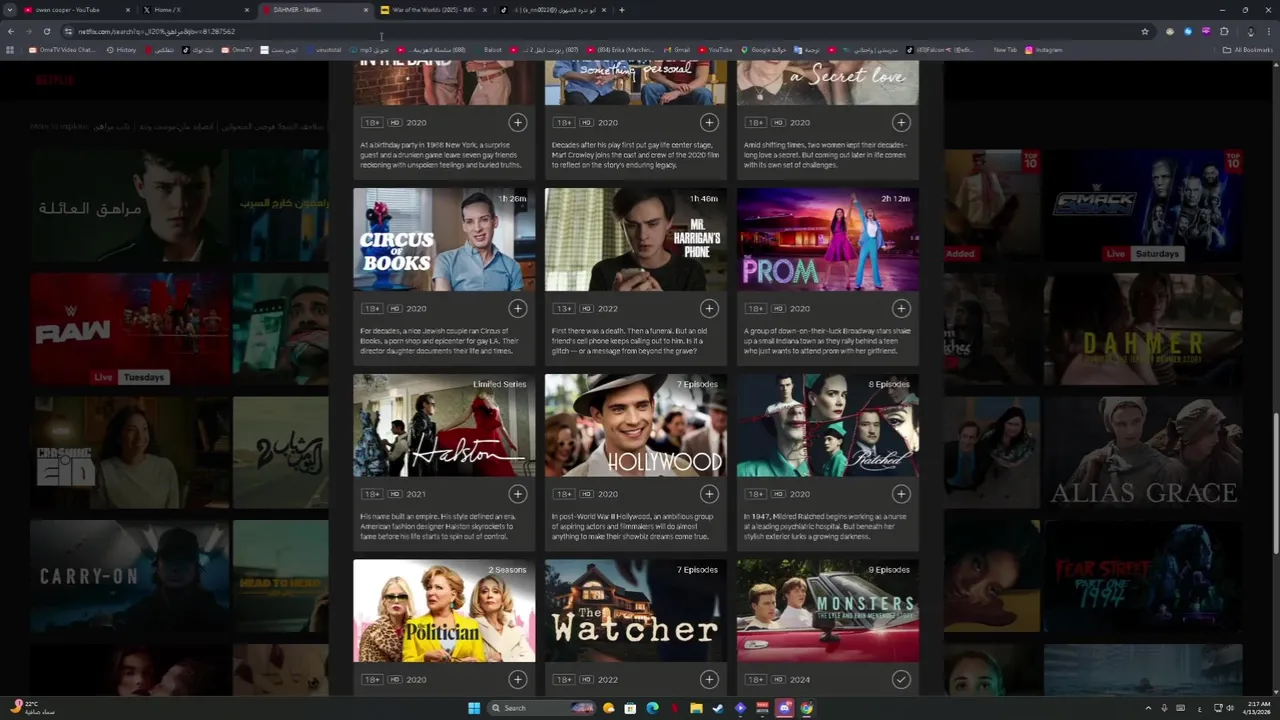Select Crashing Eid tile in background
This screenshot has width=1280, height=720.
pyautogui.click(x=129, y=453)
